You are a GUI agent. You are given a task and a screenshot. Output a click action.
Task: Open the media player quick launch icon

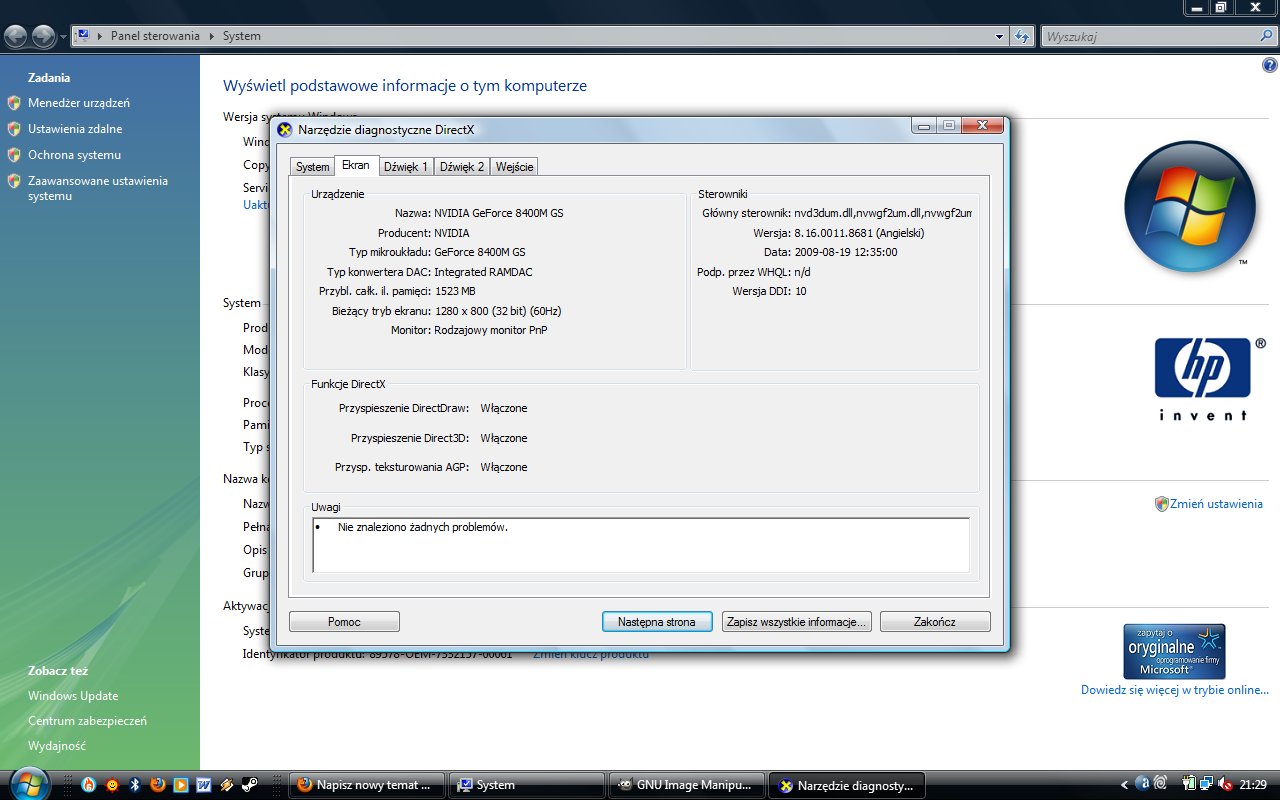(x=181, y=785)
